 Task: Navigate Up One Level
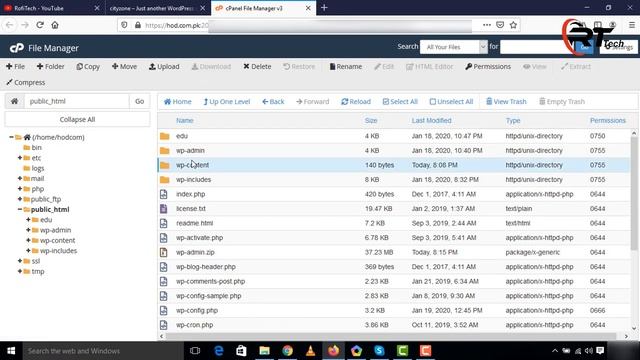click(227, 102)
